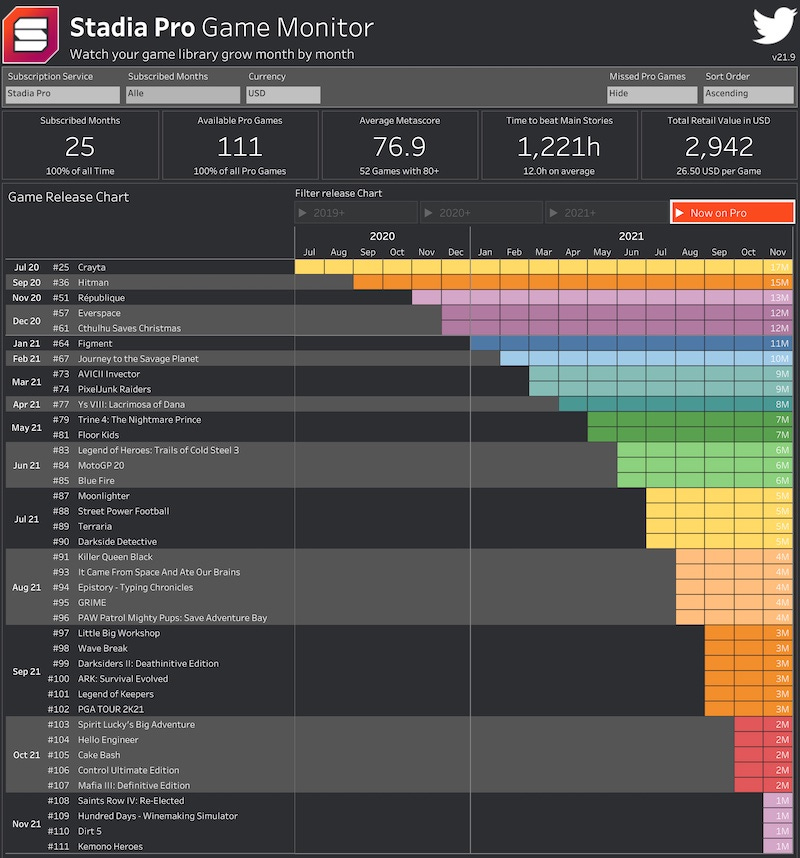Image resolution: width=800 pixels, height=858 pixels.
Task: Click the Darkside Detective game name
Action: [117, 542]
